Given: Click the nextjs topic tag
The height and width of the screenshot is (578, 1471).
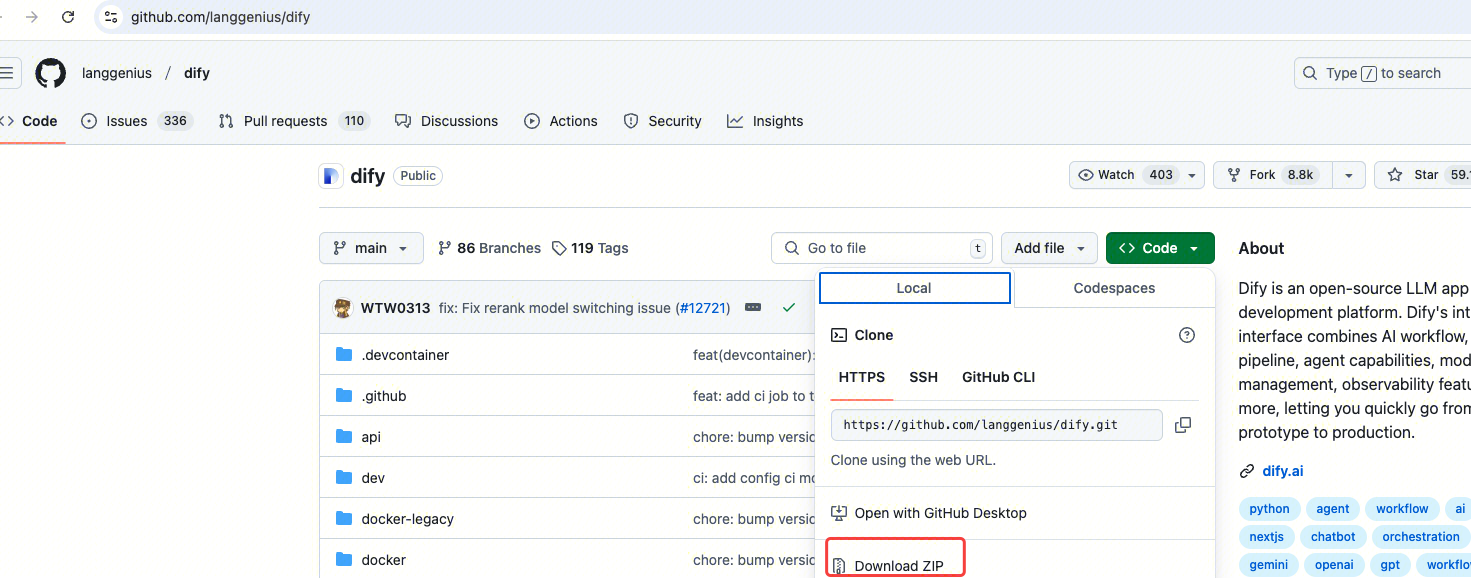Looking at the screenshot, I should (x=1267, y=537).
